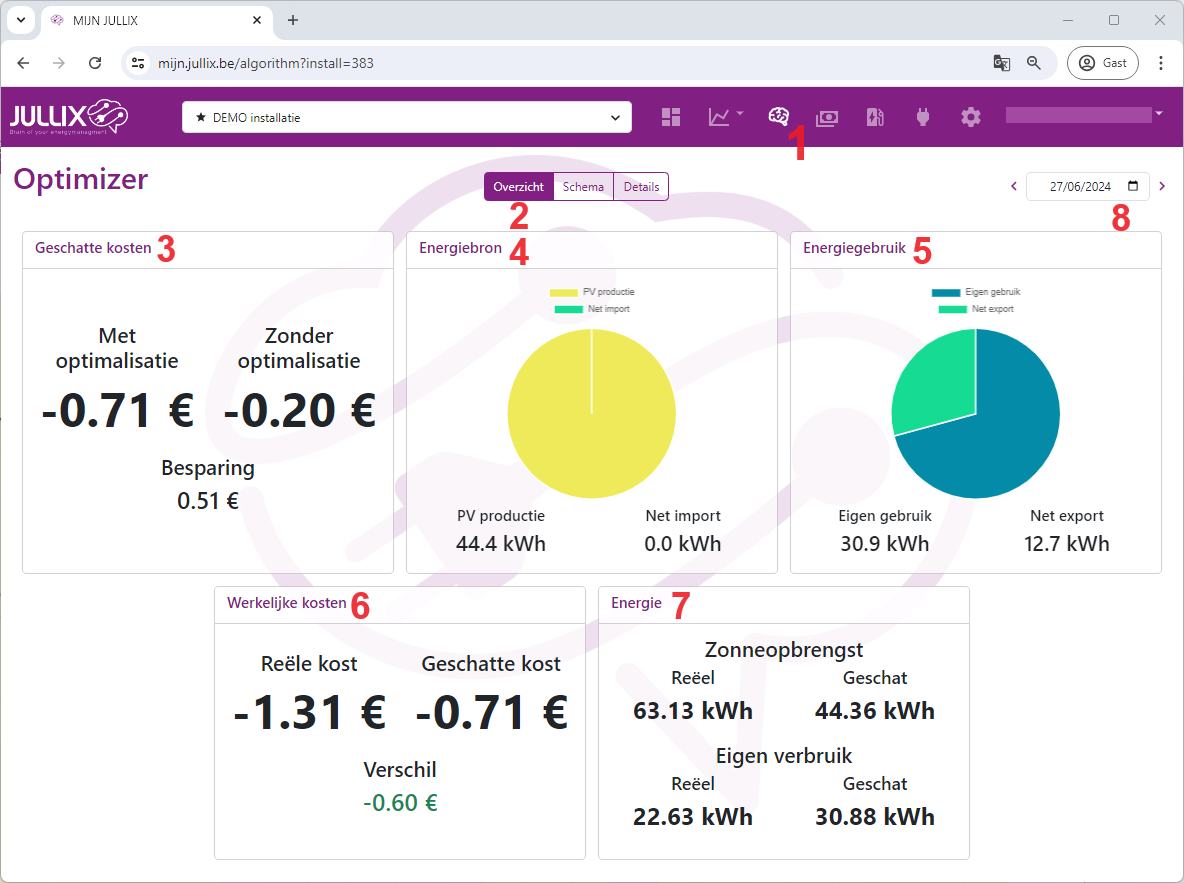Open the money/costs icon in navbar
Image resolution: width=1184 pixels, height=883 pixels.
(827, 117)
